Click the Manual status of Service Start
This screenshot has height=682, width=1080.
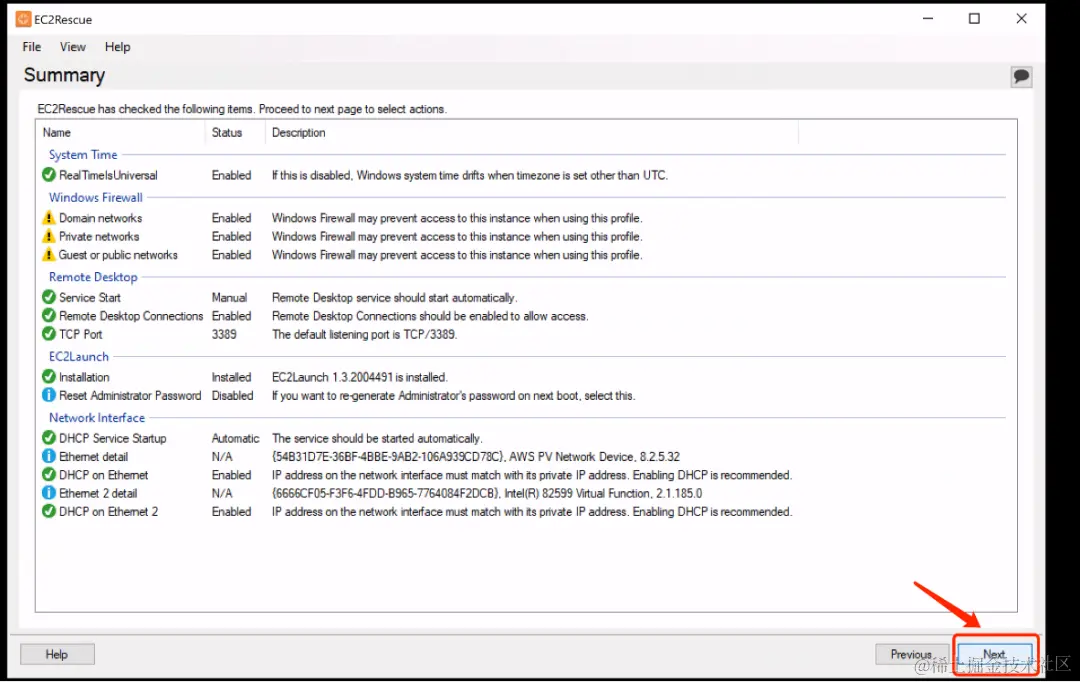click(x=229, y=298)
